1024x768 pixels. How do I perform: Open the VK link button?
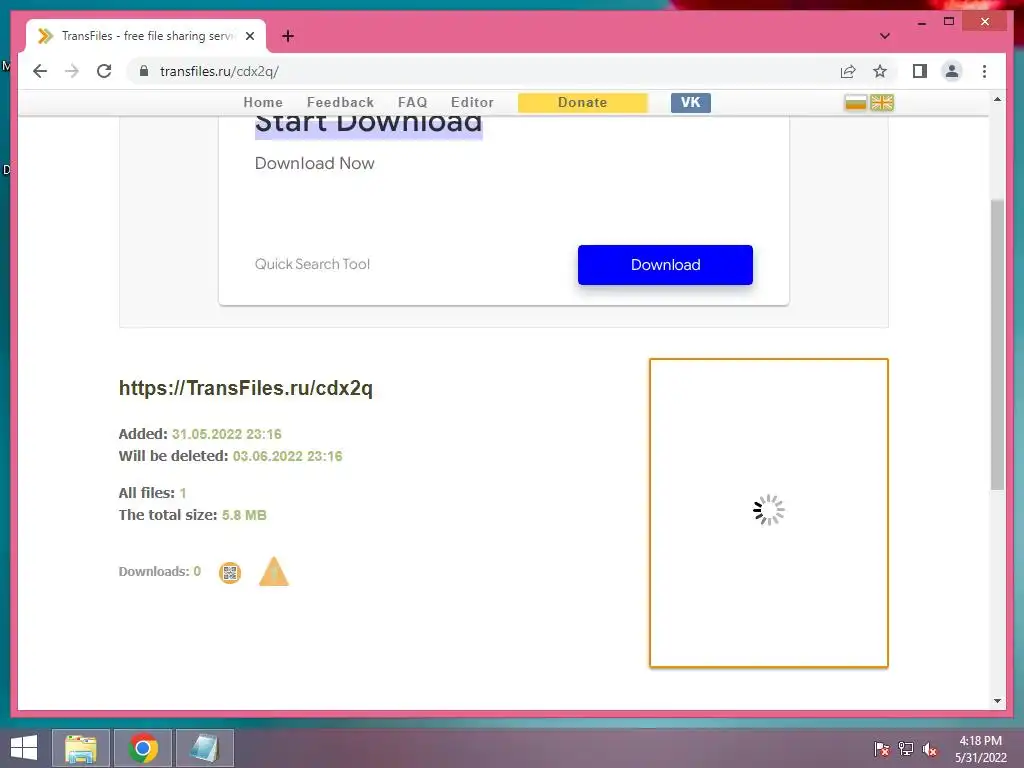(690, 103)
